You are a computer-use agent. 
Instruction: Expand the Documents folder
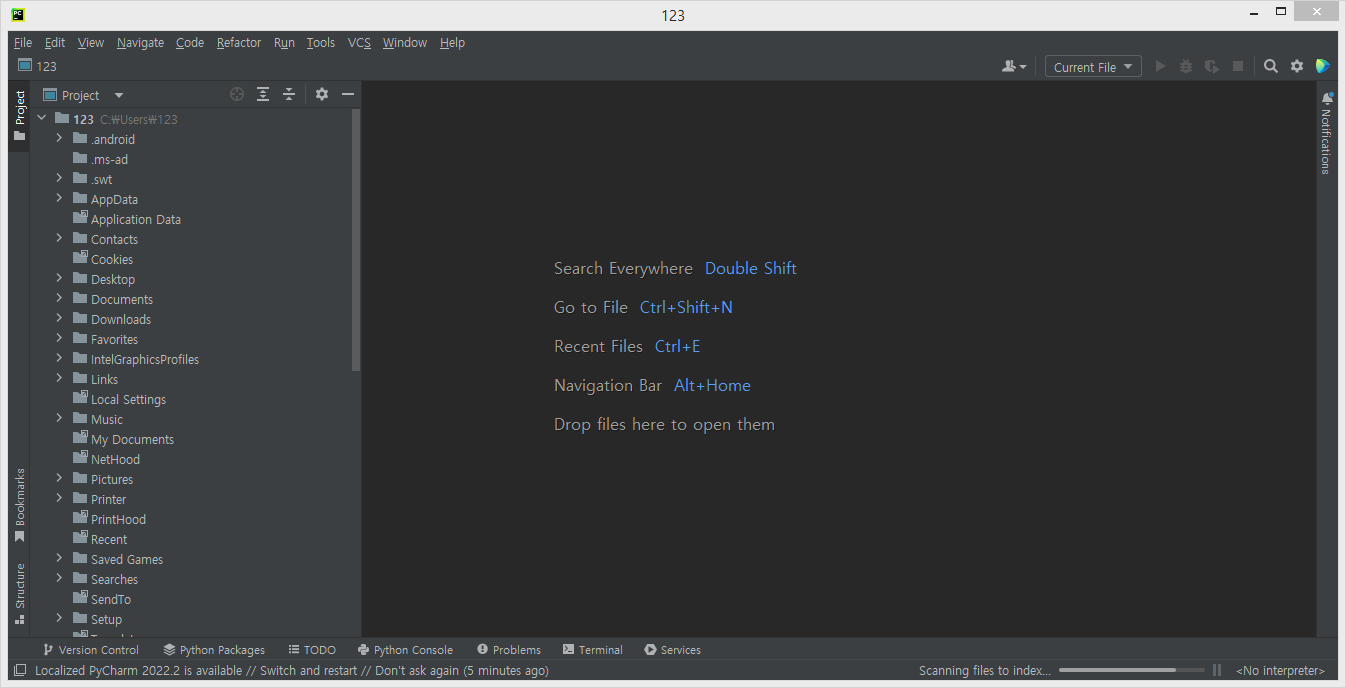[x=59, y=299]
